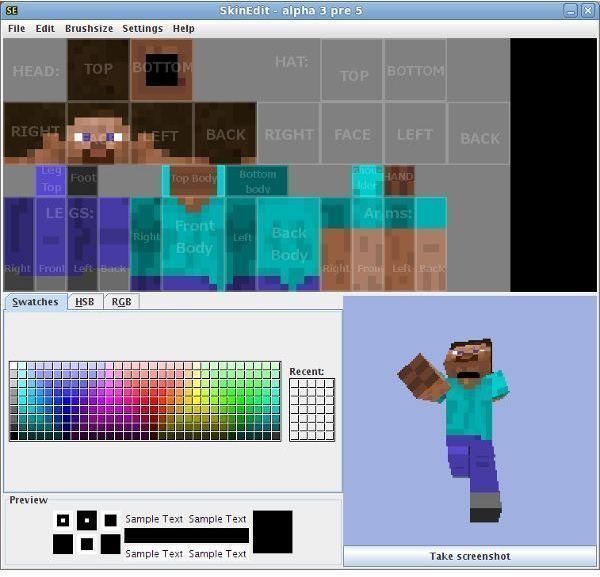Close the SkinEdit window
600x577 pixels.
click(588, 11)
